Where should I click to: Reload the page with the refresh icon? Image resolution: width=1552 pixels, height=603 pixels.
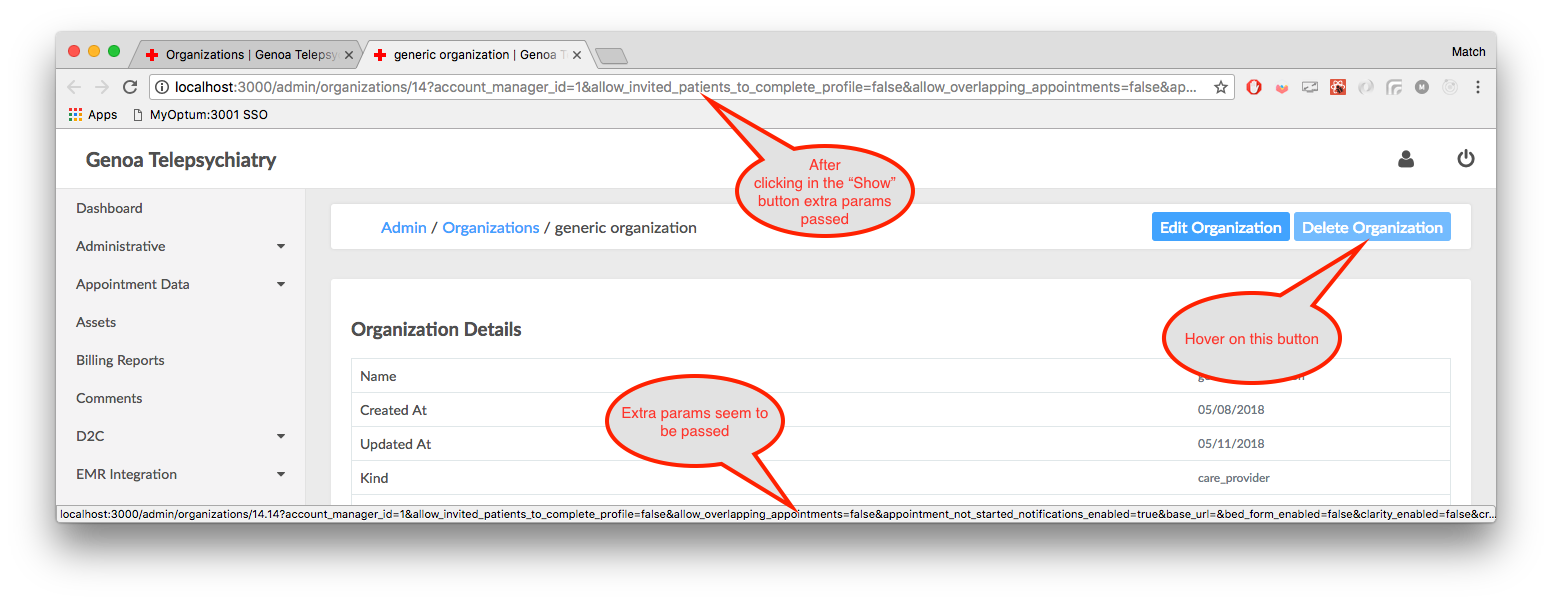[130, 87]
